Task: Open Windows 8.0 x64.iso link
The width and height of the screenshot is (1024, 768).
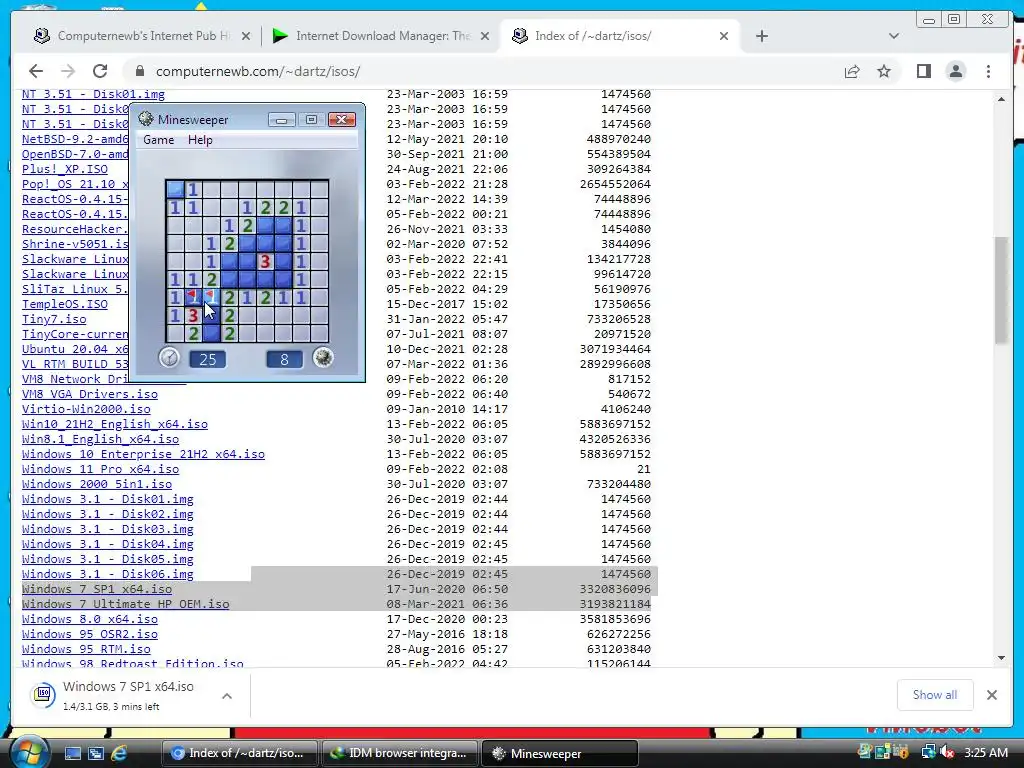Action: 89,620
